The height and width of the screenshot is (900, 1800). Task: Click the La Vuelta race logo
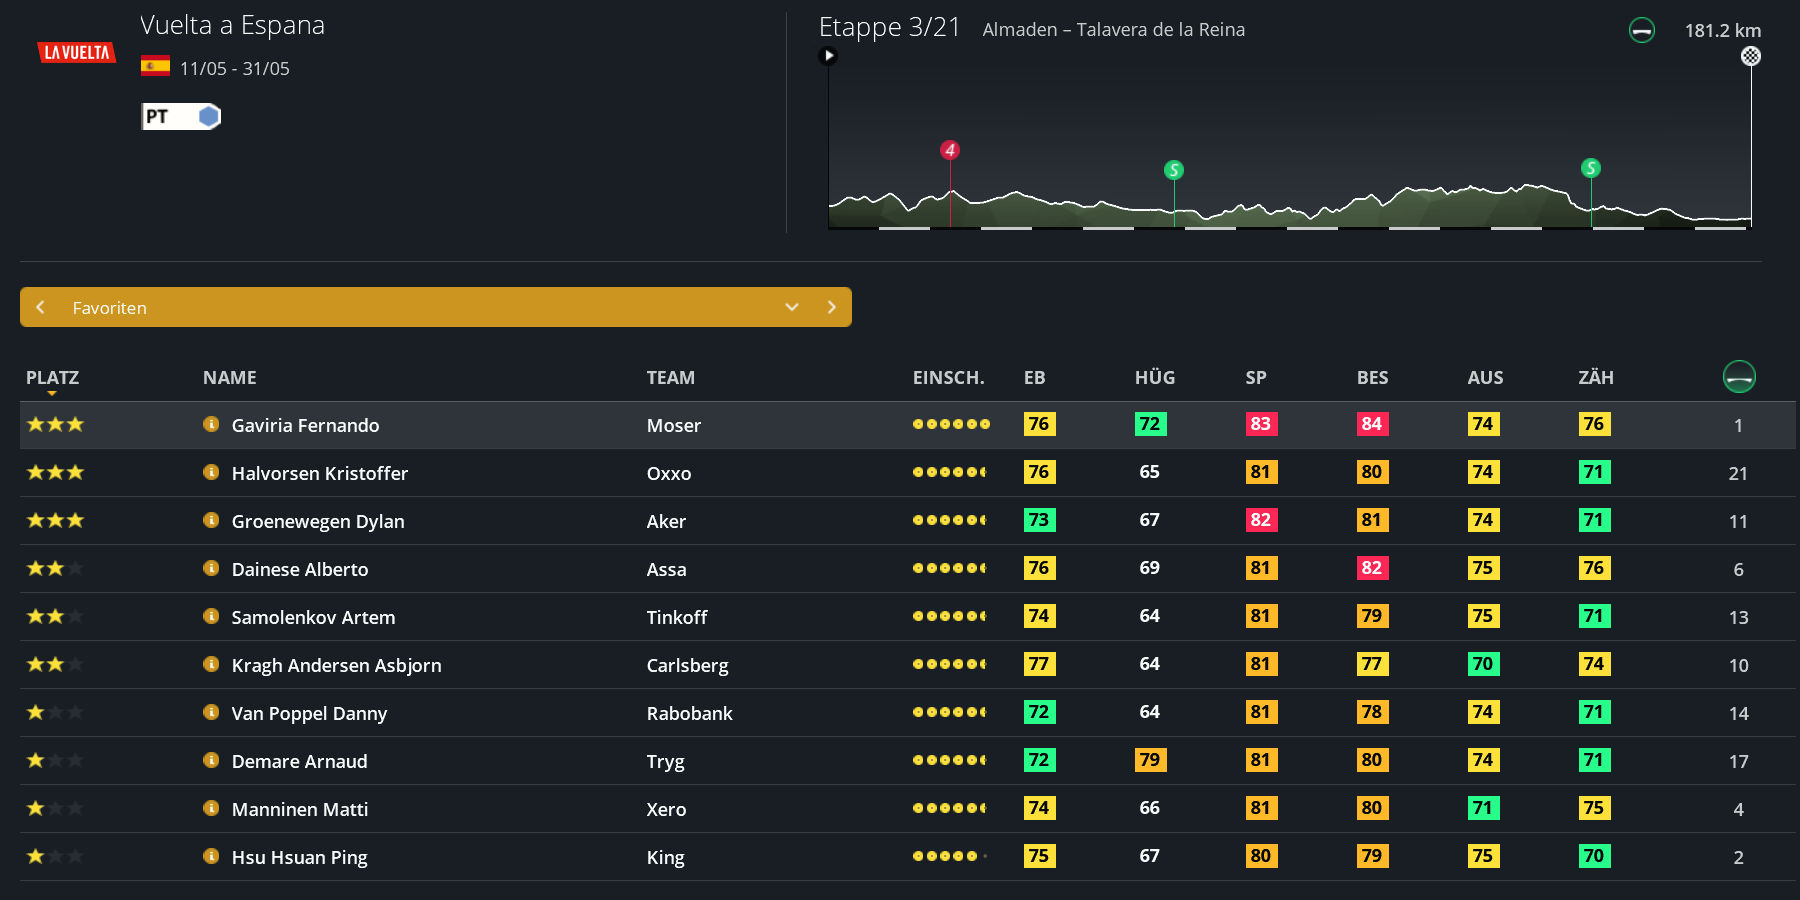76,53
